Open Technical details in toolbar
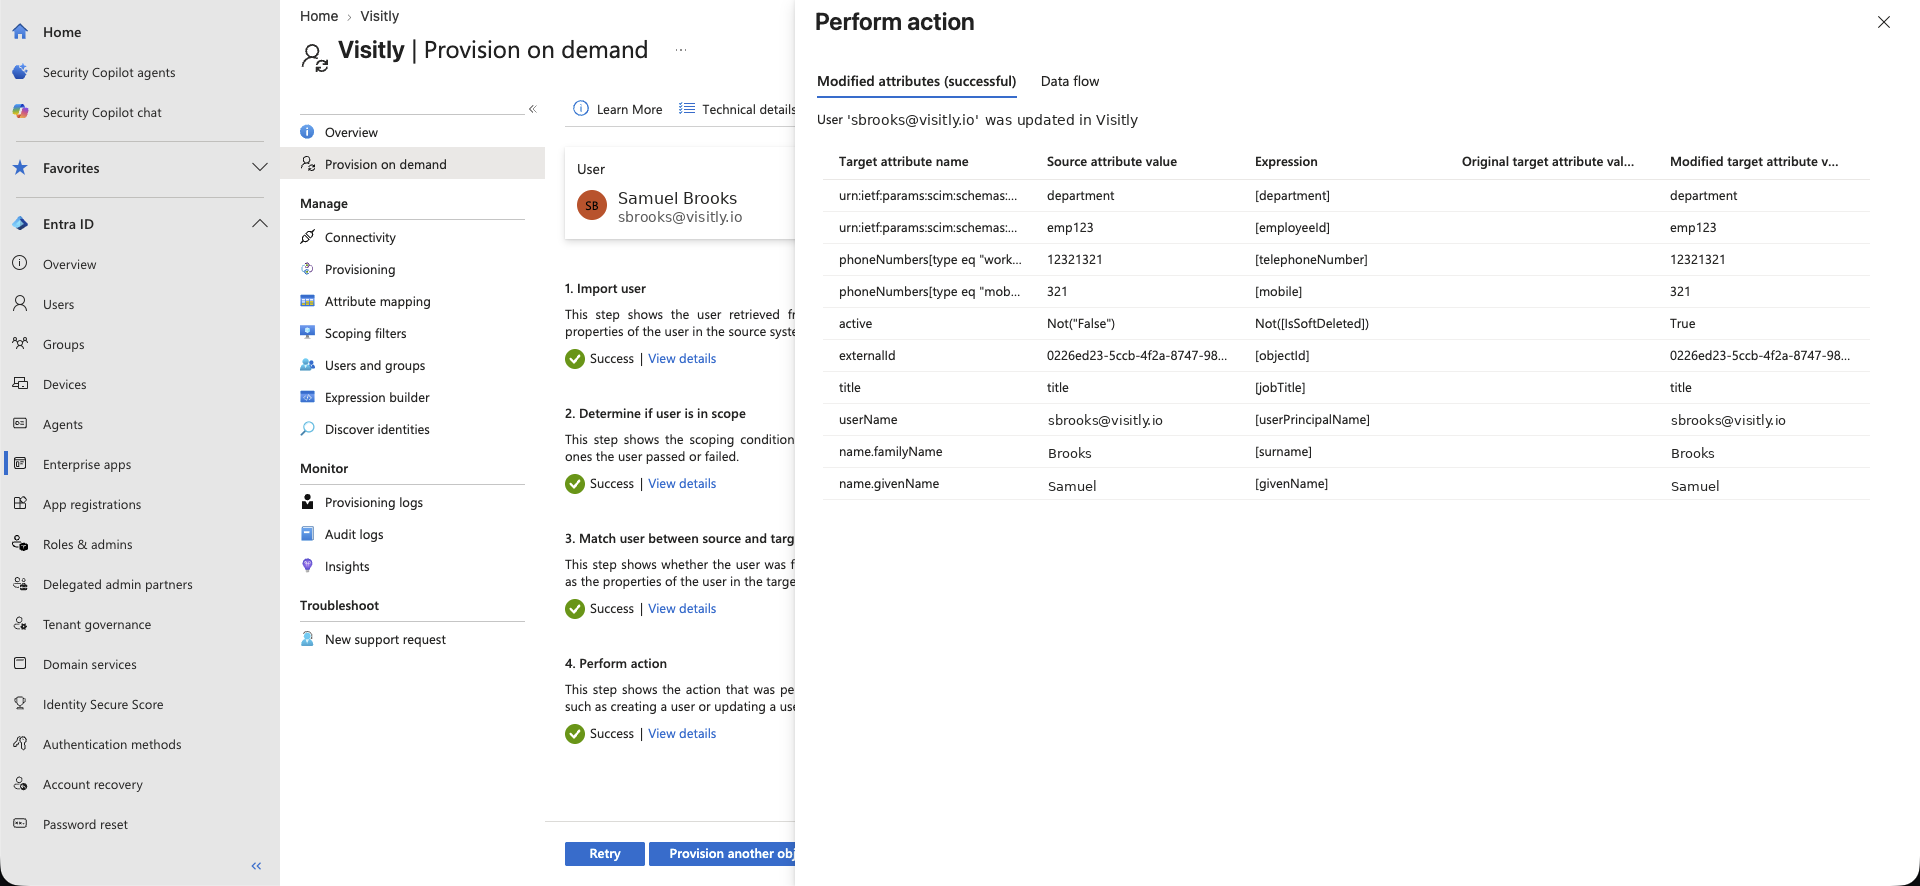 pyautogui.click(x=737, y=109)
